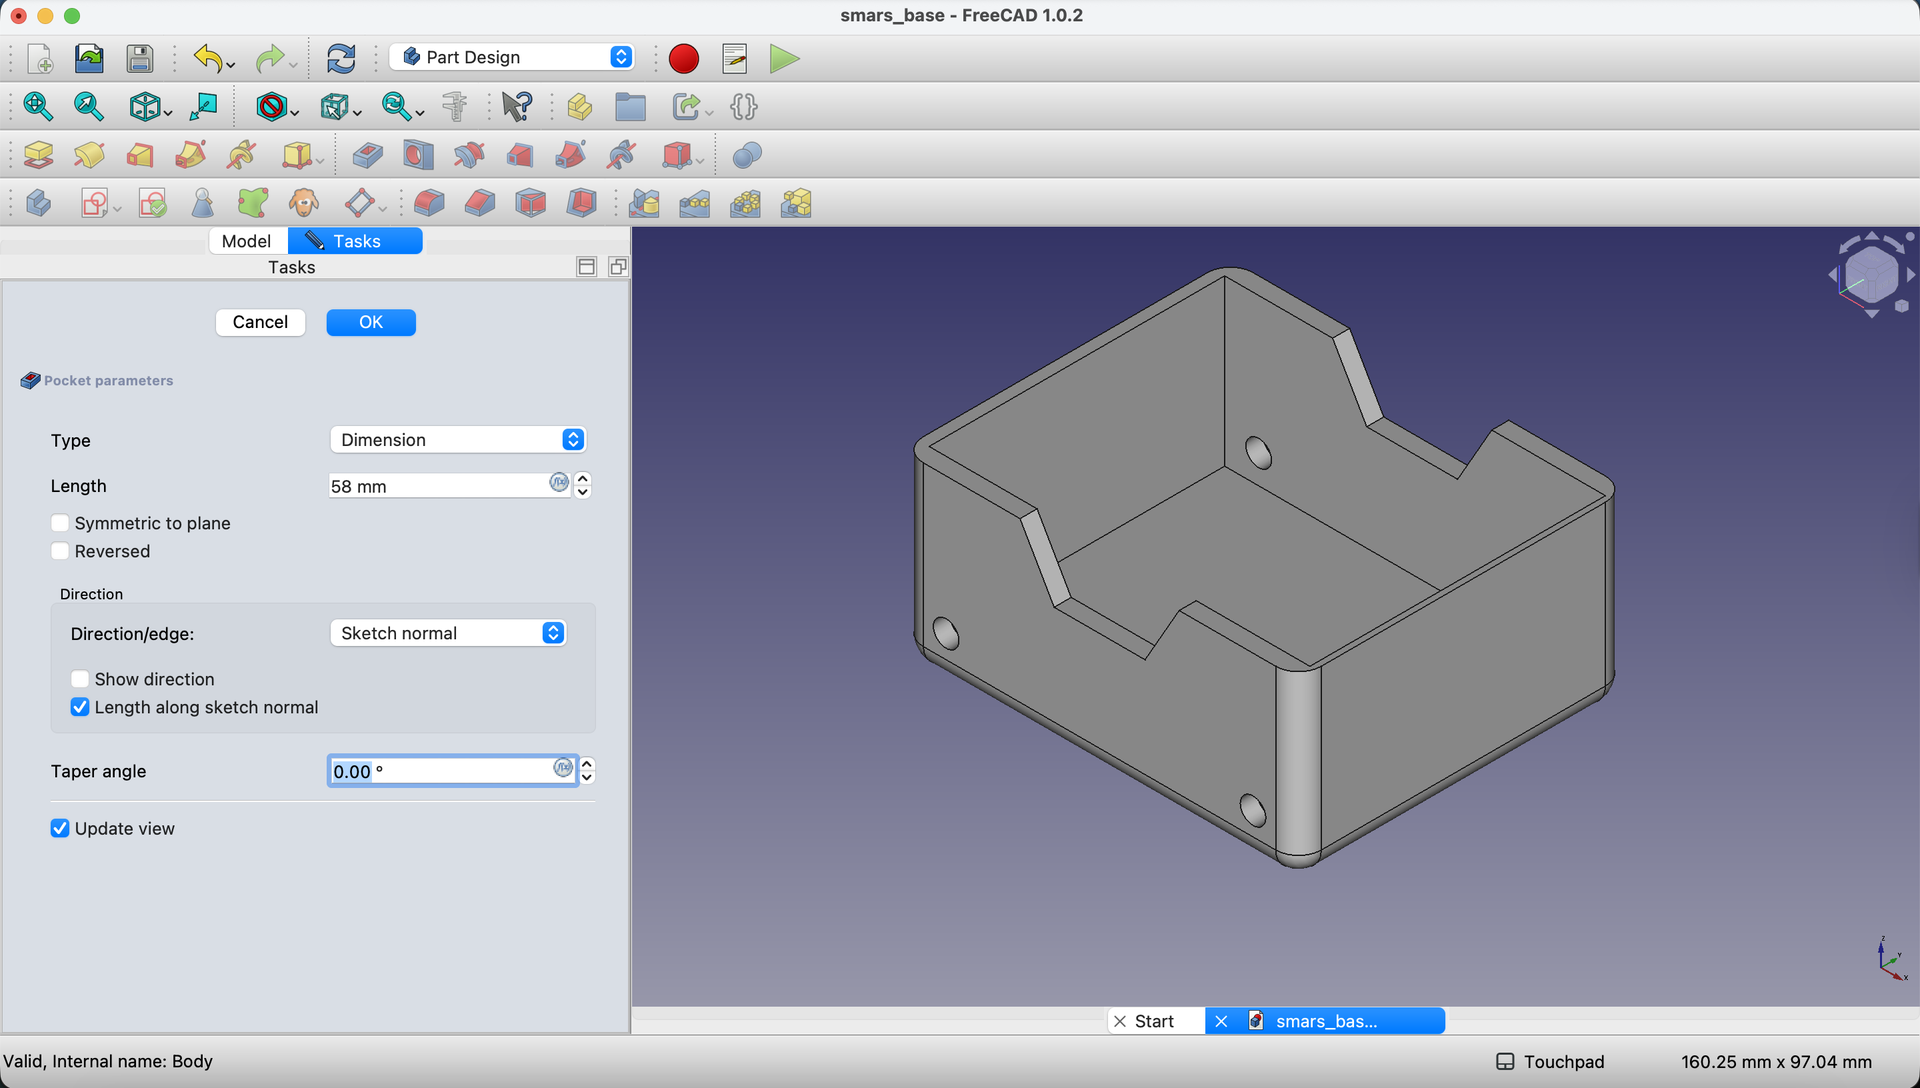Click the Revolution tool icon
Viewport: 1920px width, 1088px height.
pyautogui.click(x=89, y=155)
